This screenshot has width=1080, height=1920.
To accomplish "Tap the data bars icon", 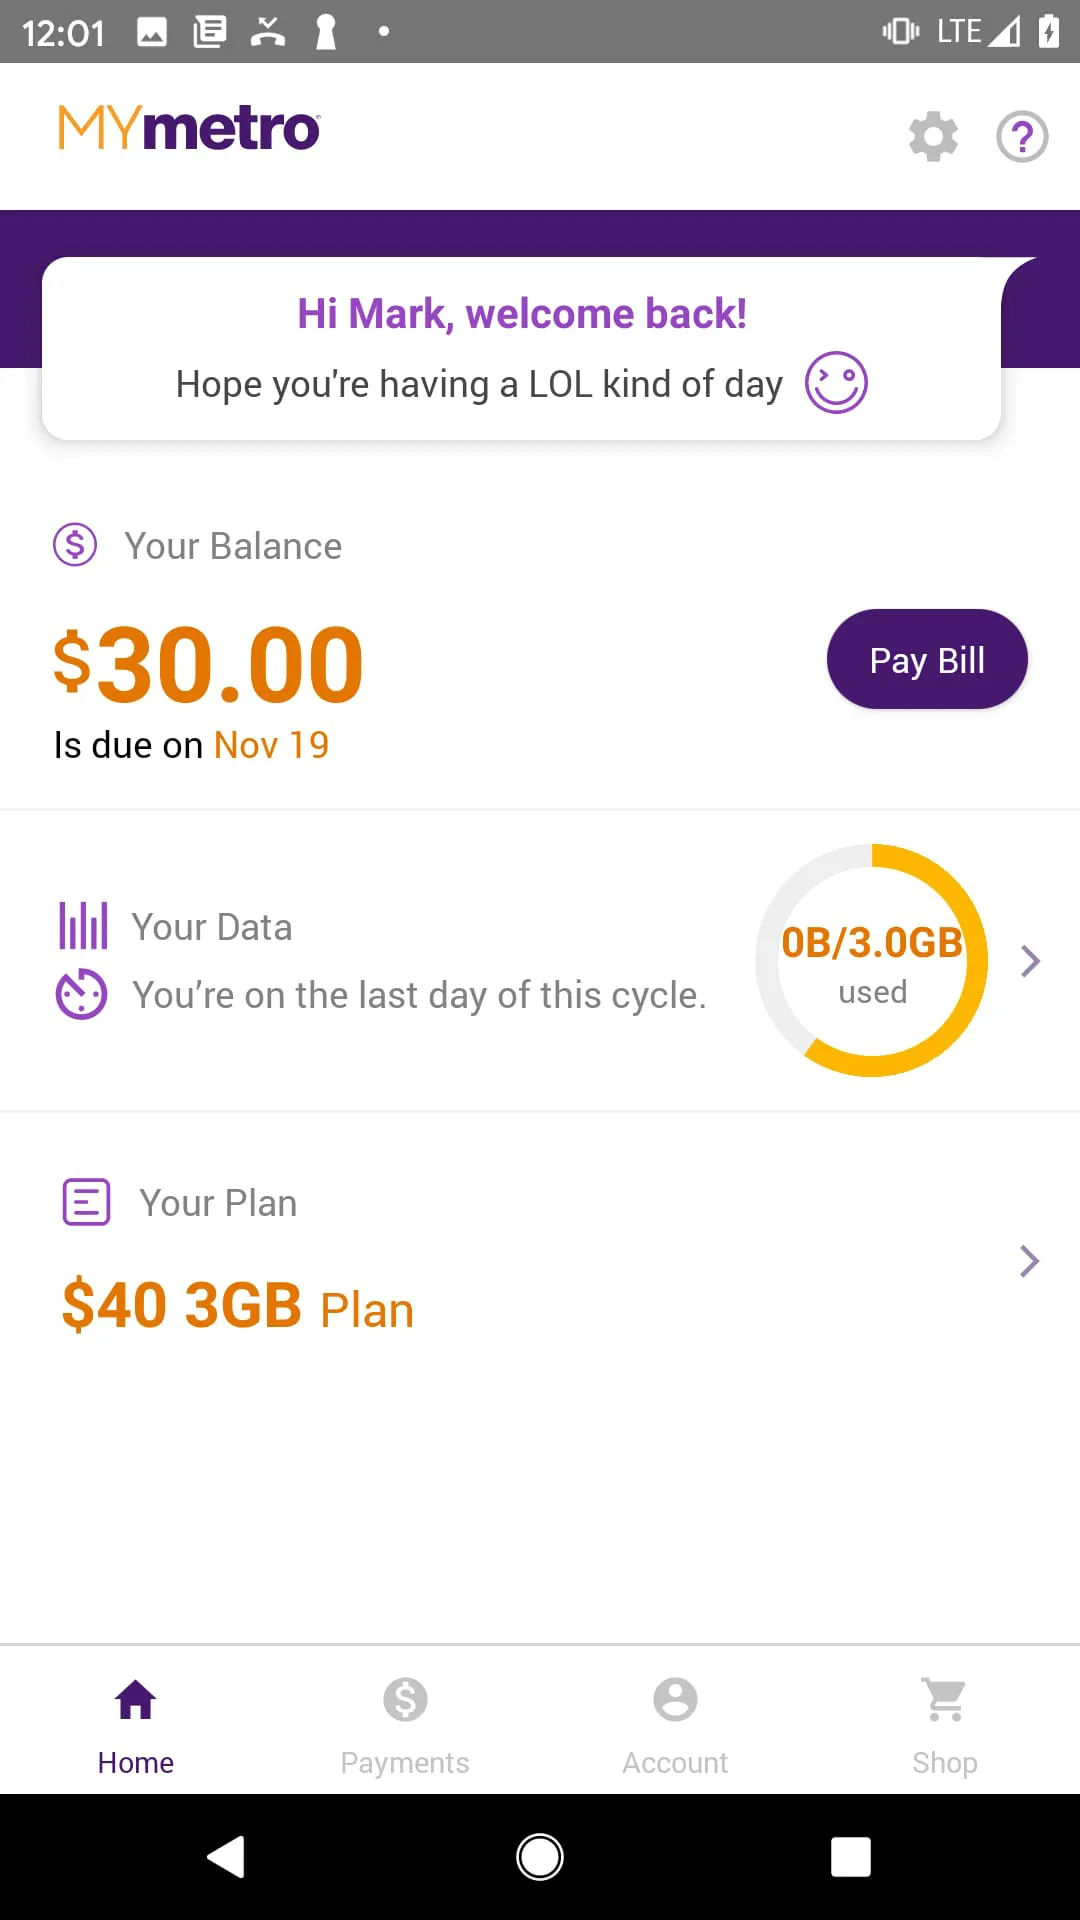I will [x=83, y=925].
